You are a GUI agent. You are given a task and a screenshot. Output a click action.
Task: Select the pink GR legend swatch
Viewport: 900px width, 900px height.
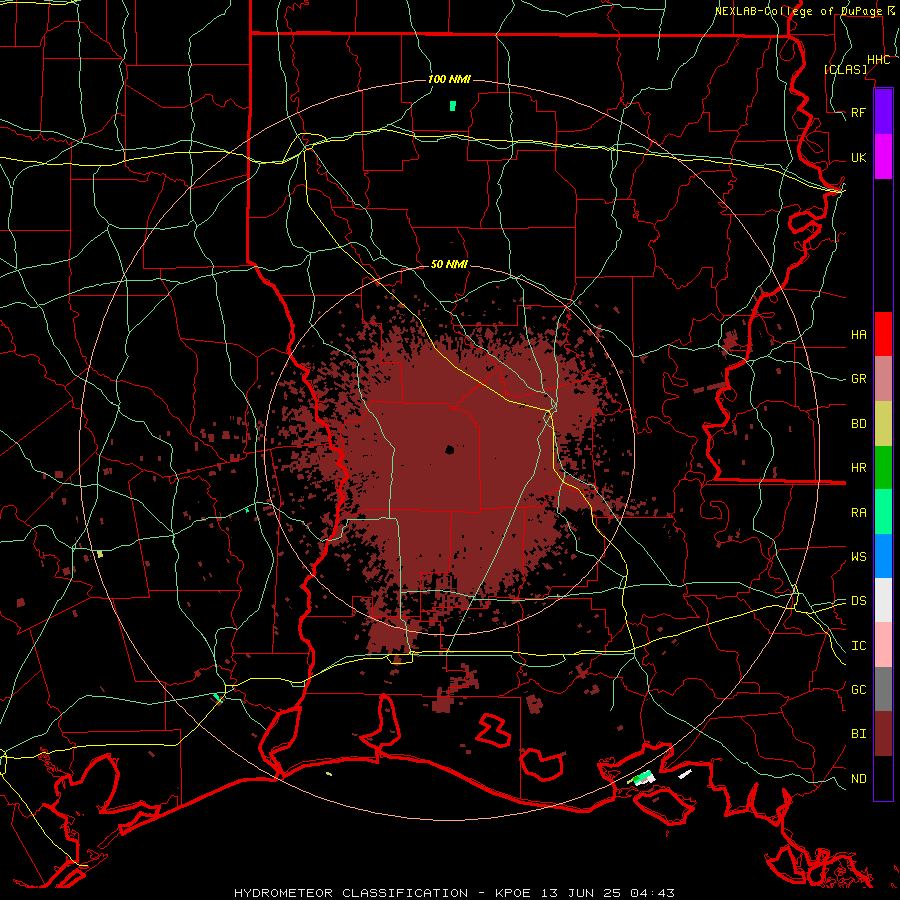pos(883,379)
